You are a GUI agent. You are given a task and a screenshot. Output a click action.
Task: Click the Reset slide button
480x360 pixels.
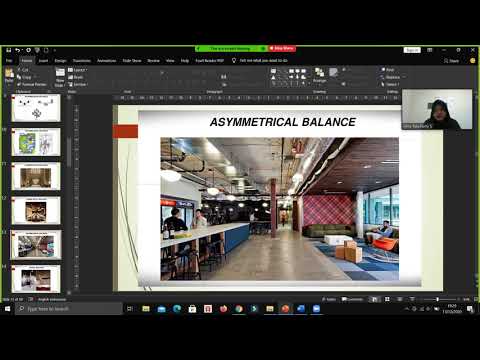click(x=76, y=77)
